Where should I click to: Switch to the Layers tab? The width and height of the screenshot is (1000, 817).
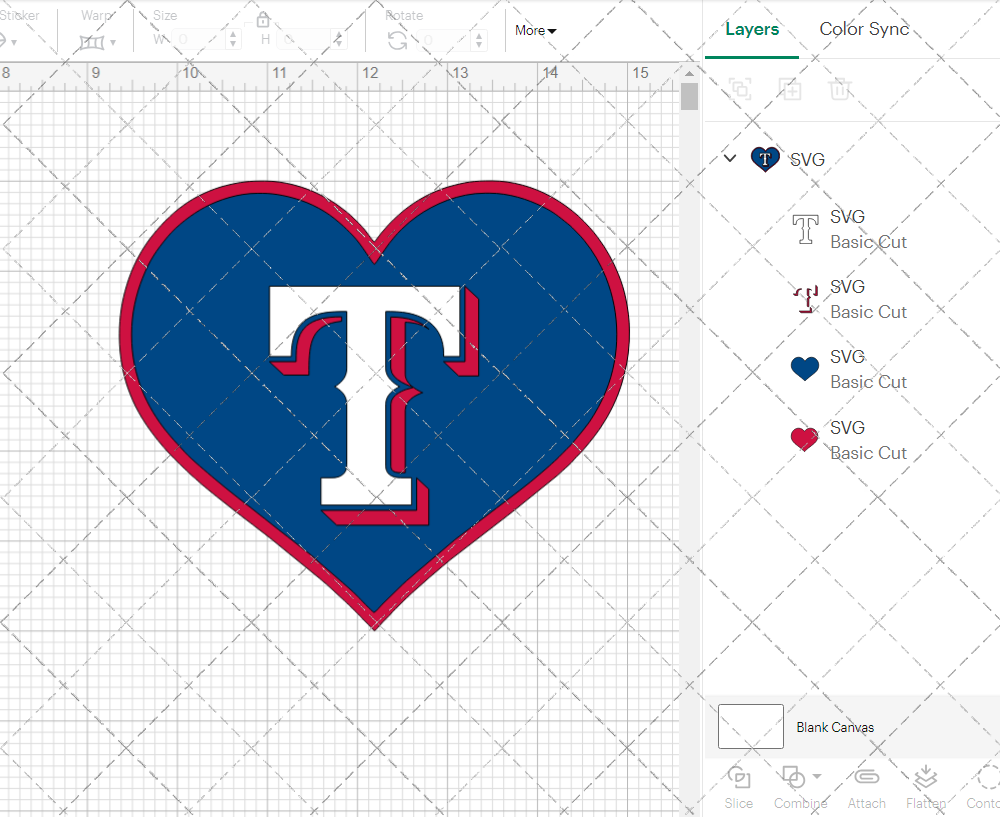click(x=752, y=29)
